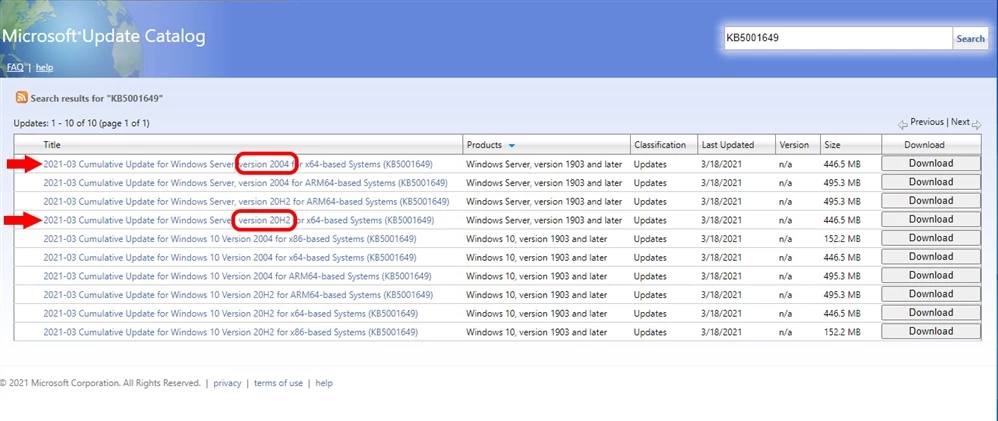998x421 pixels.
Task: Sort by Version column header
Action: (x=794, y=145)
